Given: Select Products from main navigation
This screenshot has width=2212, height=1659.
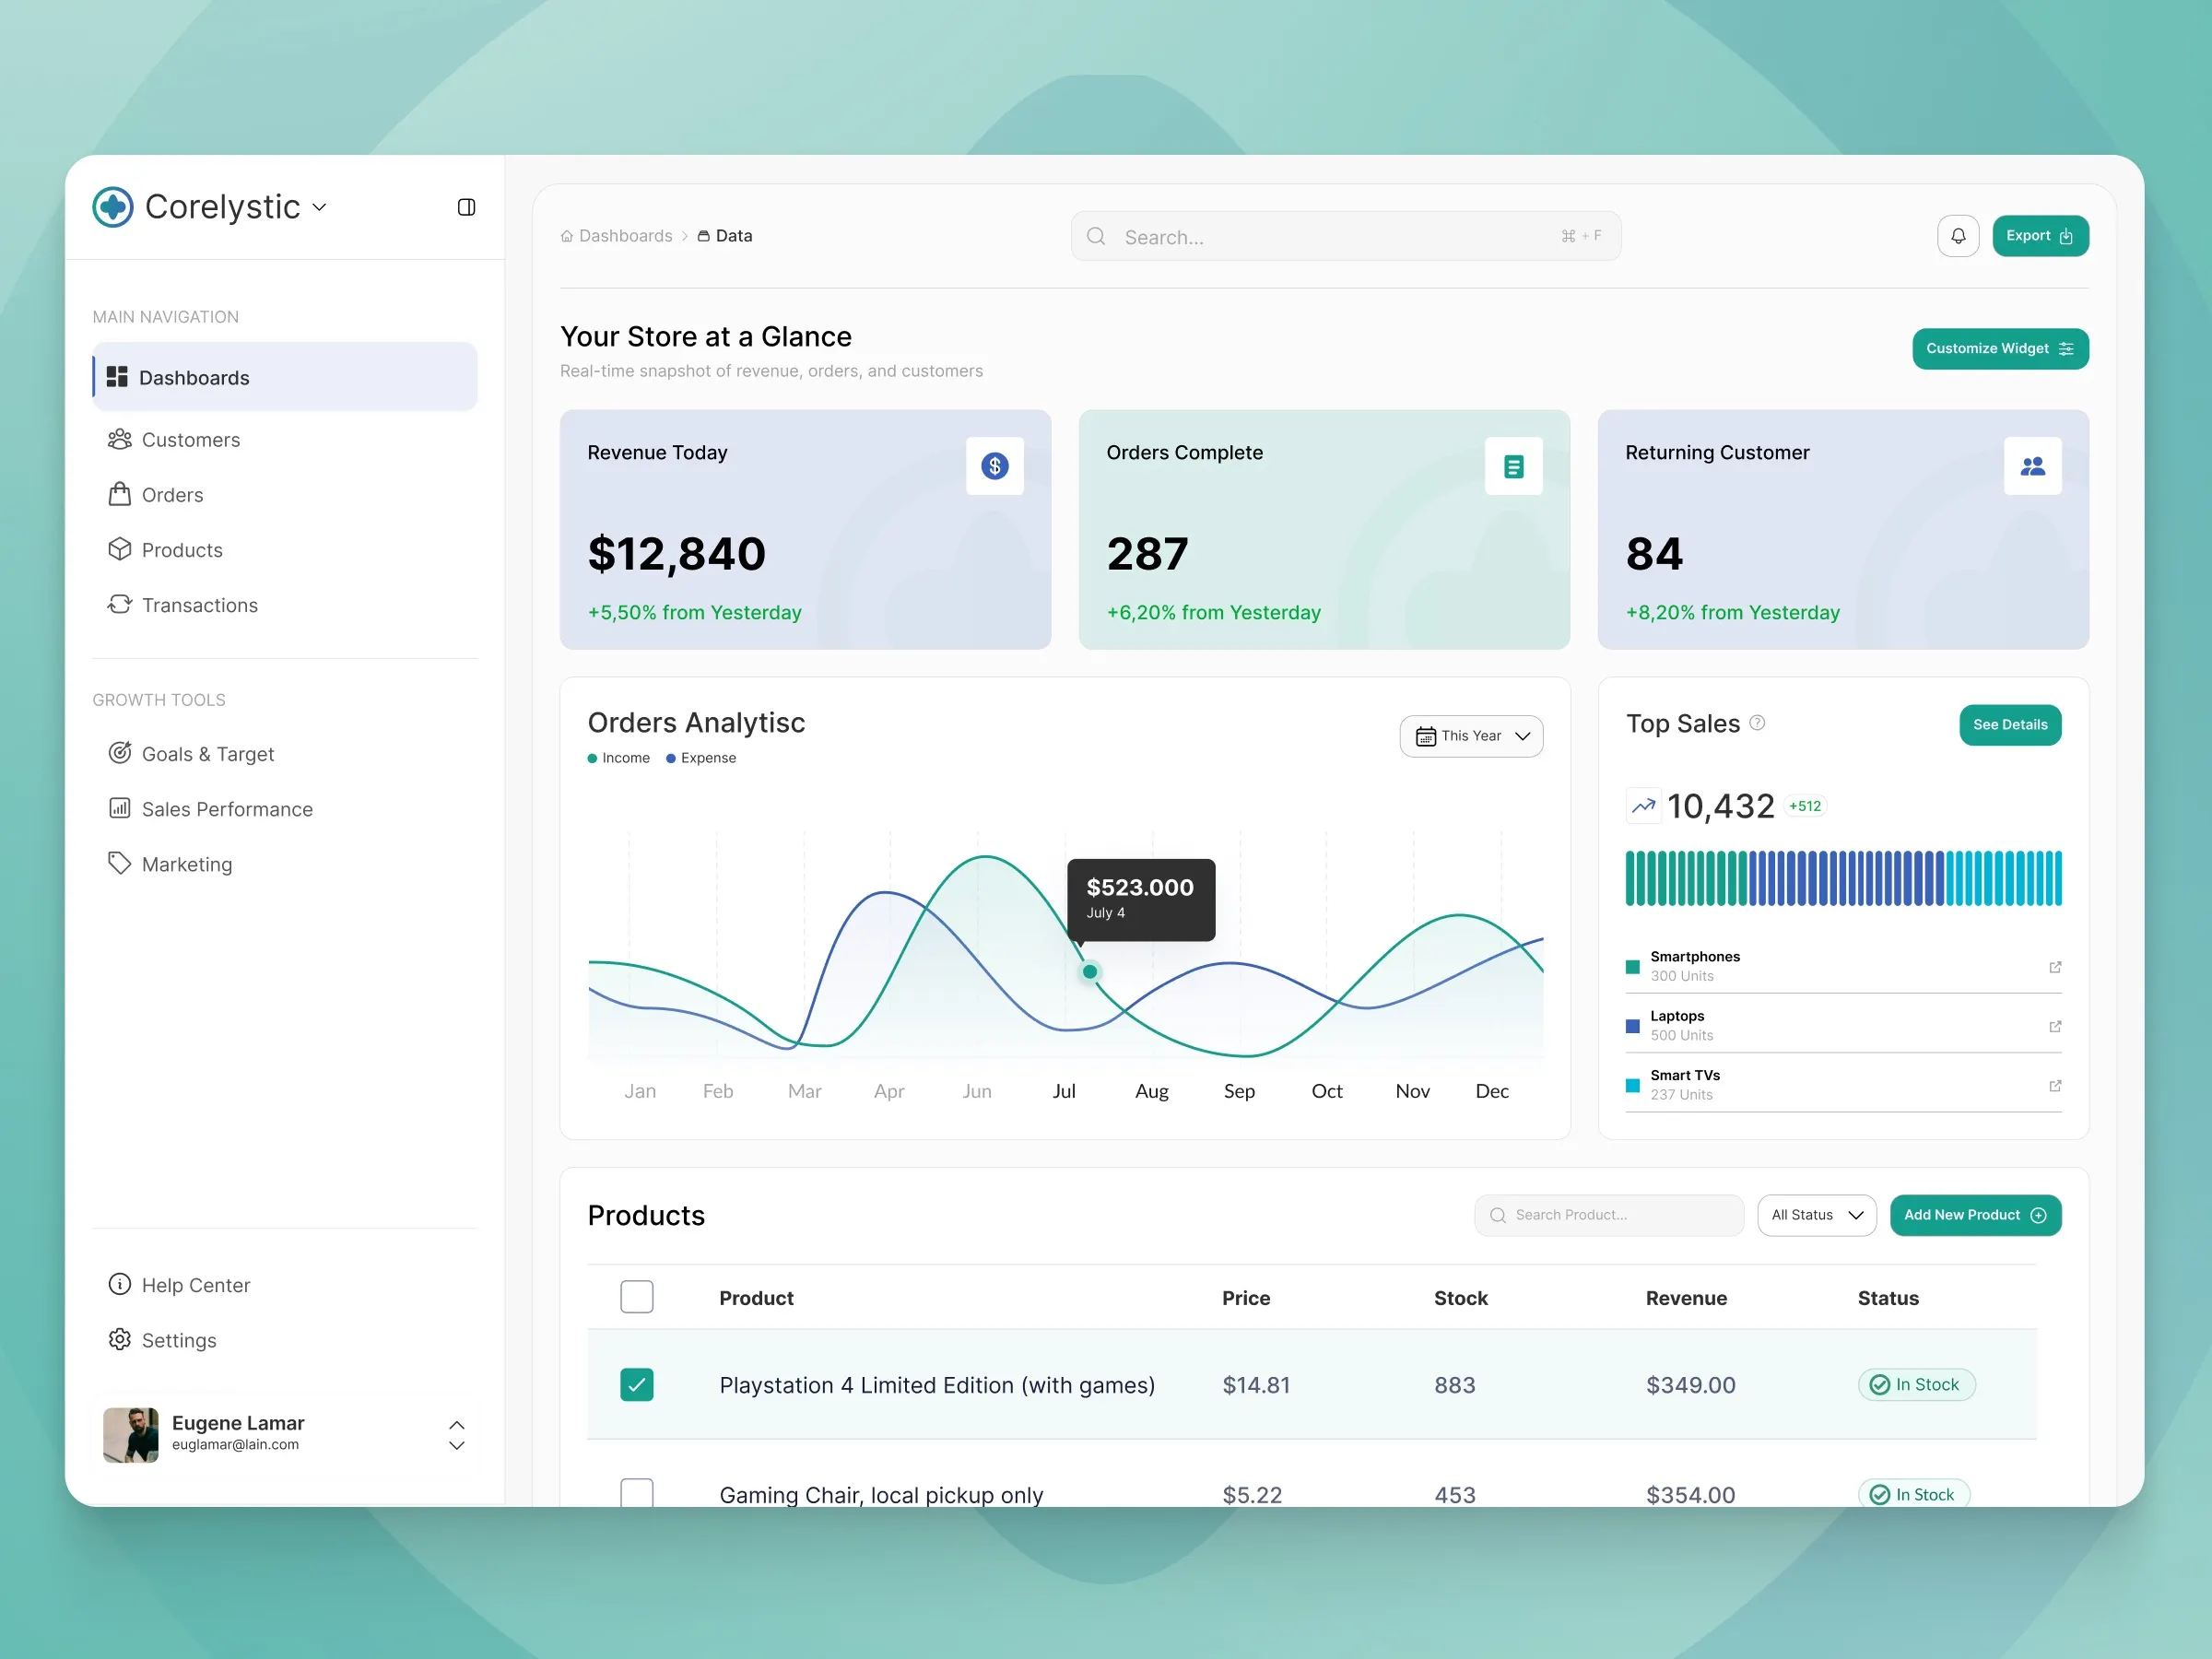Looking at the screenshot, I should coord(182,549).
